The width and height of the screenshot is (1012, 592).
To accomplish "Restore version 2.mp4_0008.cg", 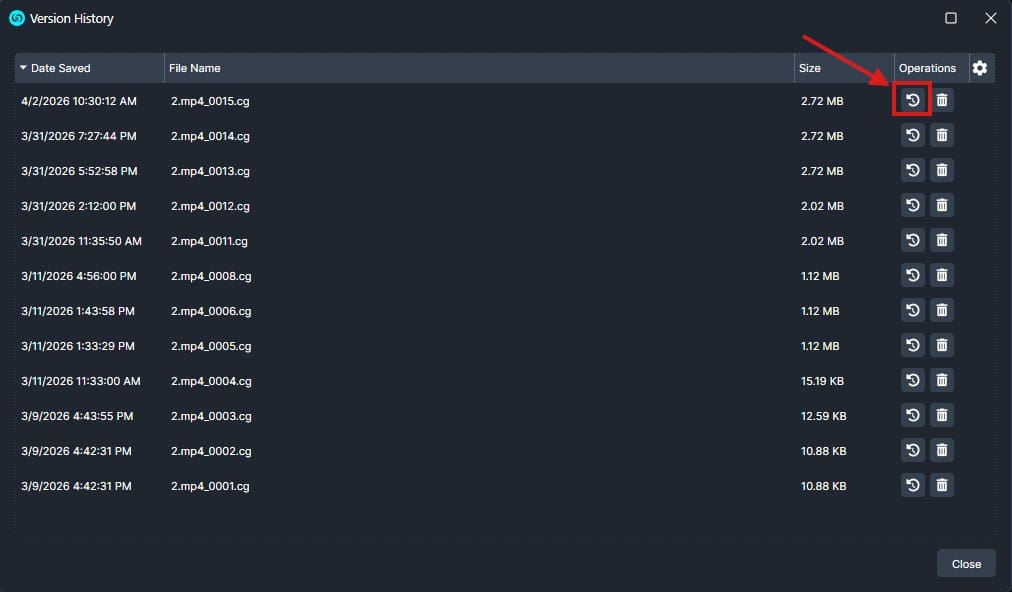I will pos(912,275).
